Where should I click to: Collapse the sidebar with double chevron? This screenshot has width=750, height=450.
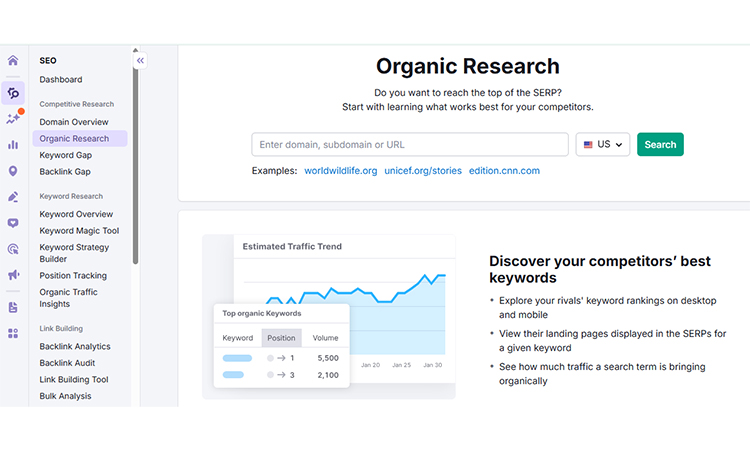tap(140, 60)
